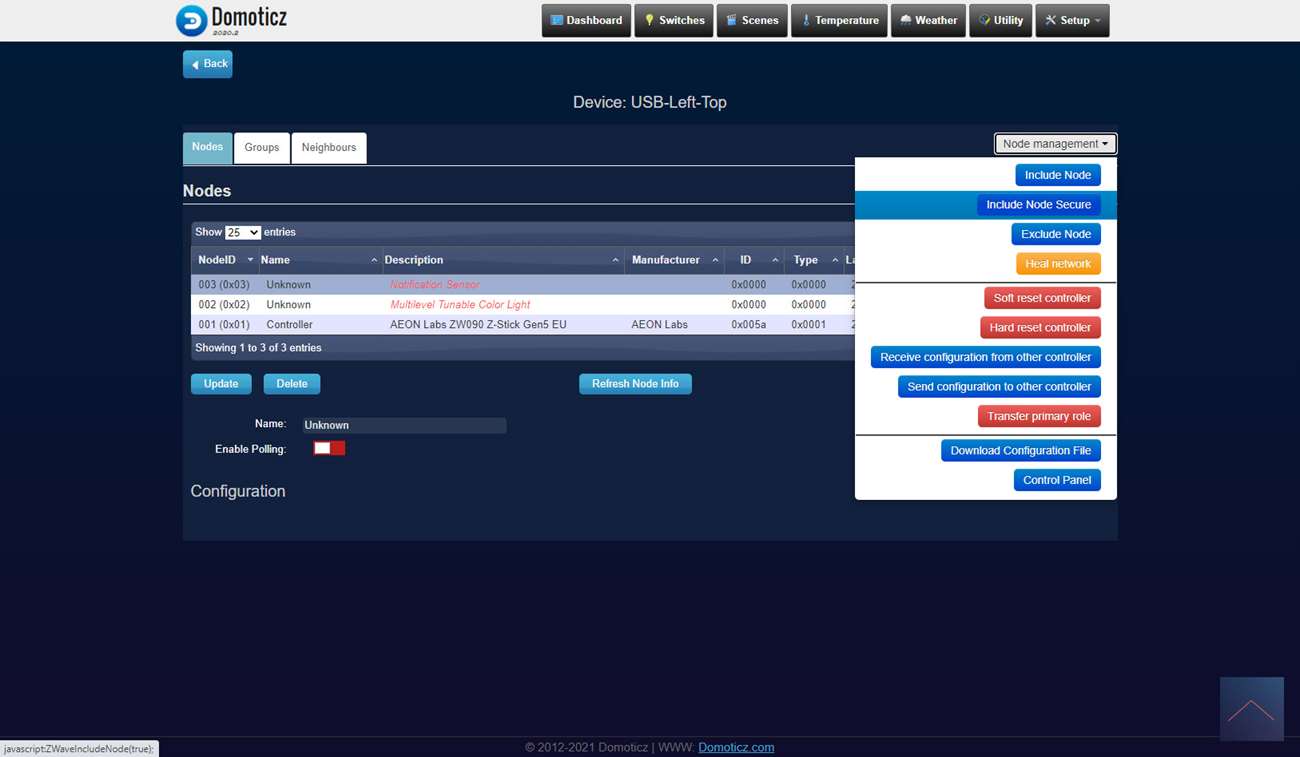Click Hard reset controller
The height and width of the screenshot is (757, 1300).
coord(1040,328)
